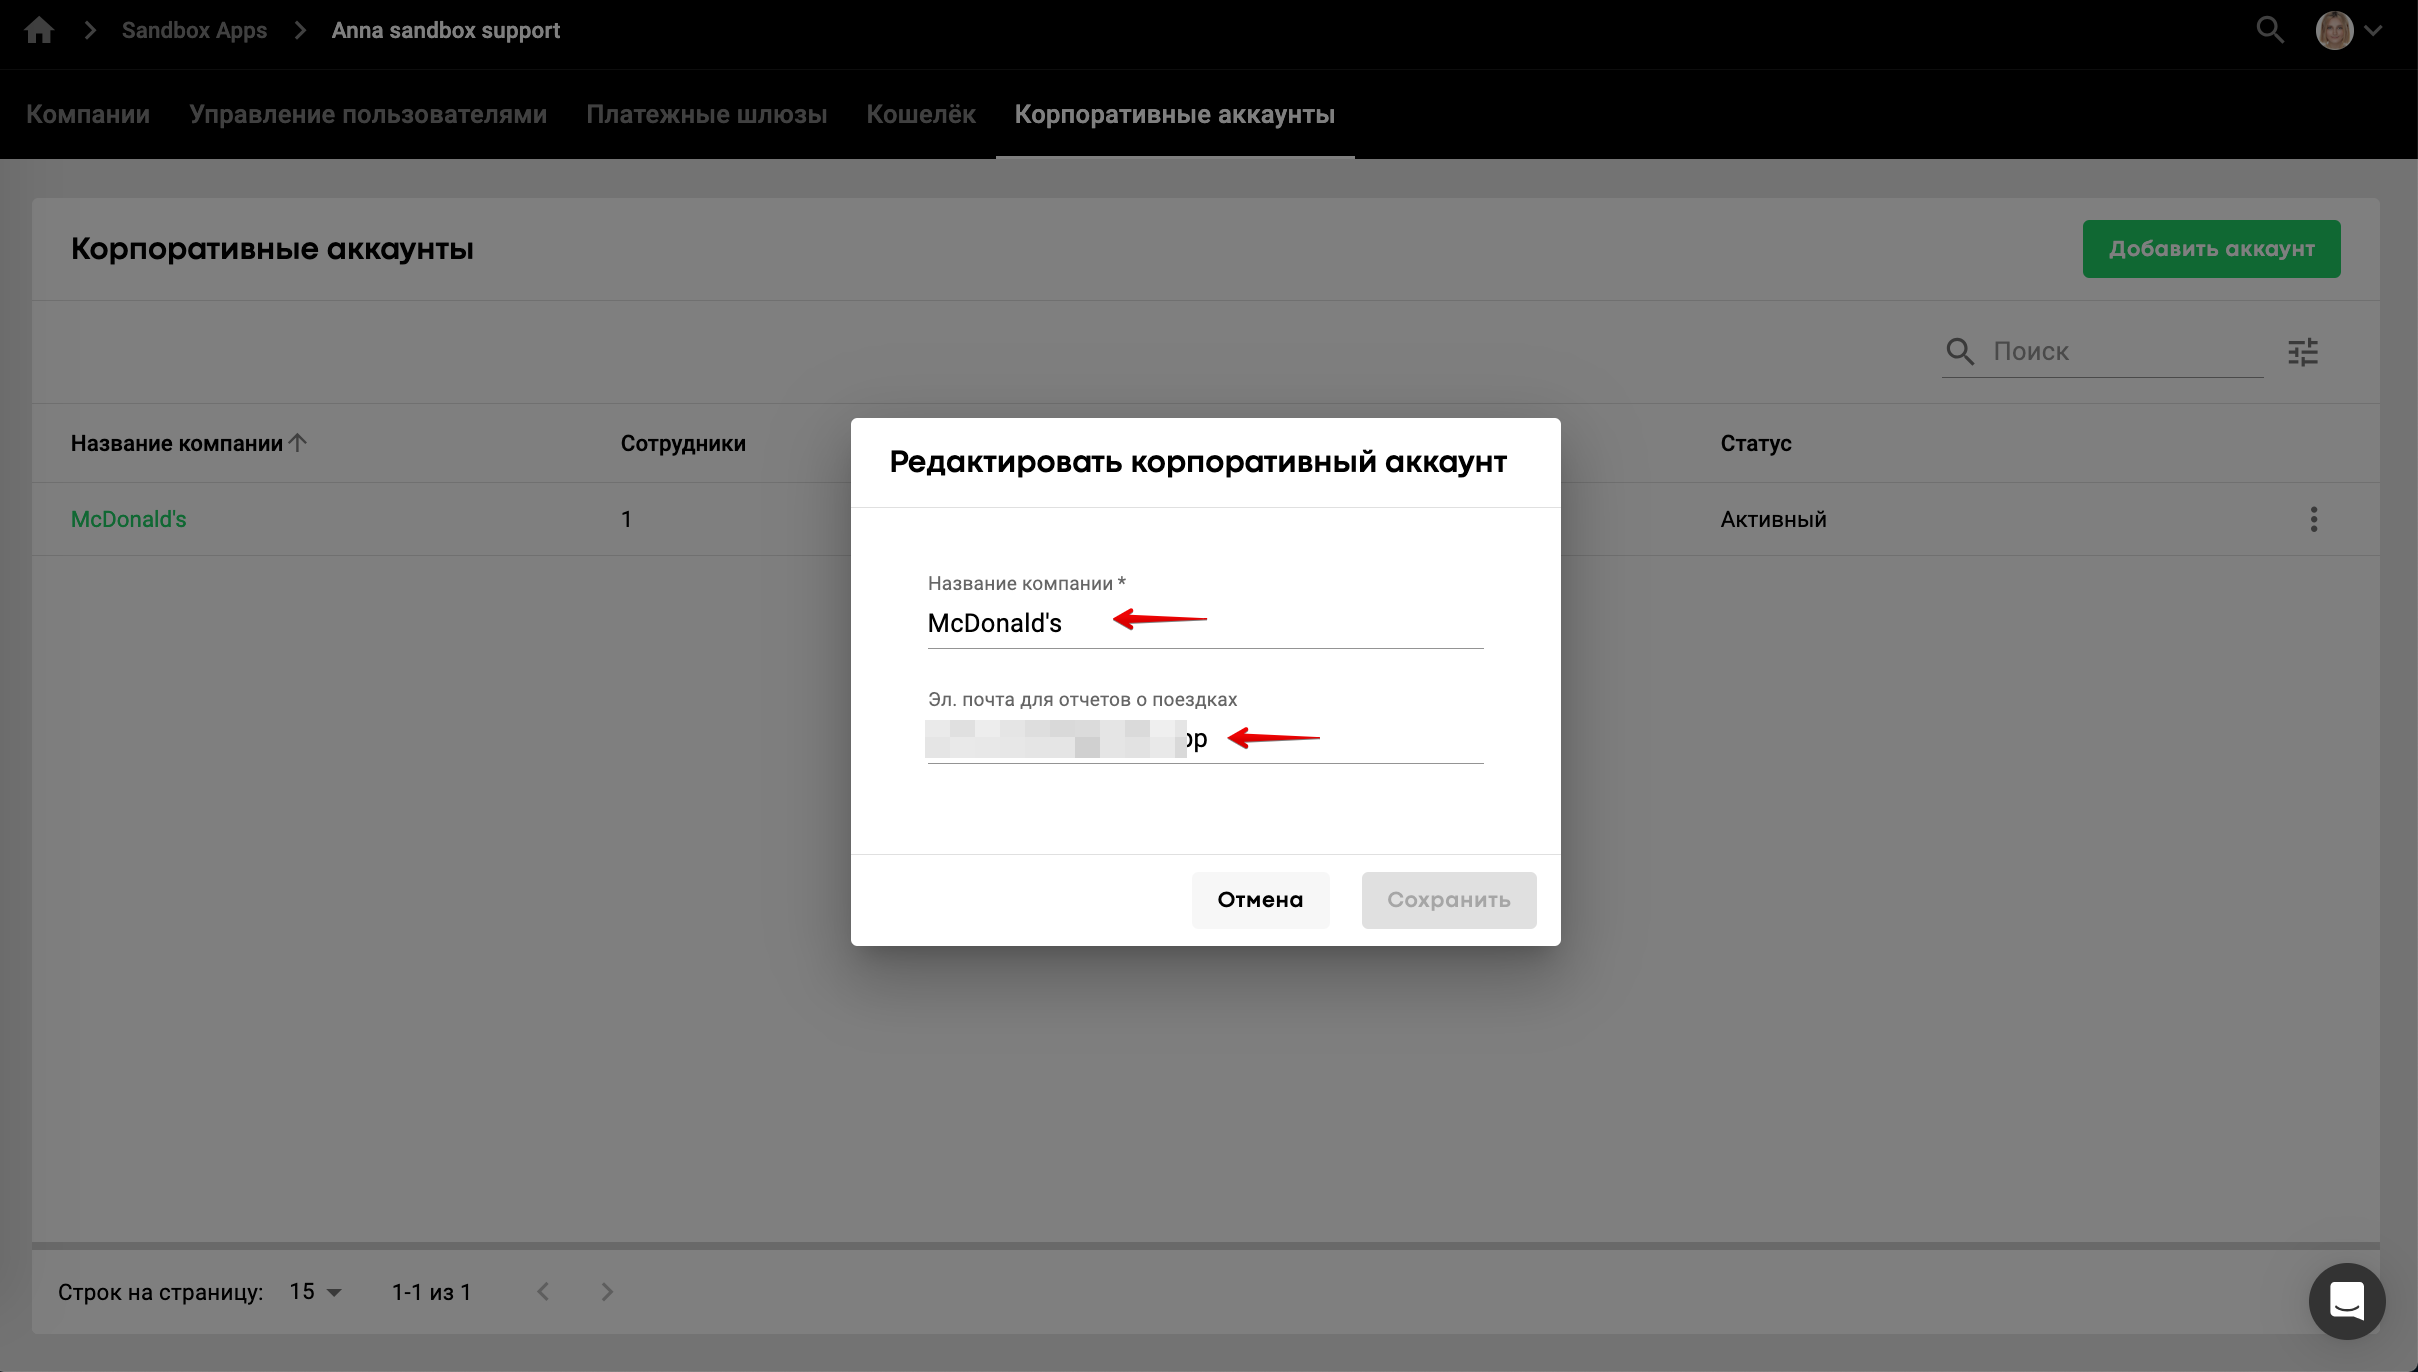Open the three-dot menu for McDonald's row
2418x1372 pixels.
tap(2313, 519)
